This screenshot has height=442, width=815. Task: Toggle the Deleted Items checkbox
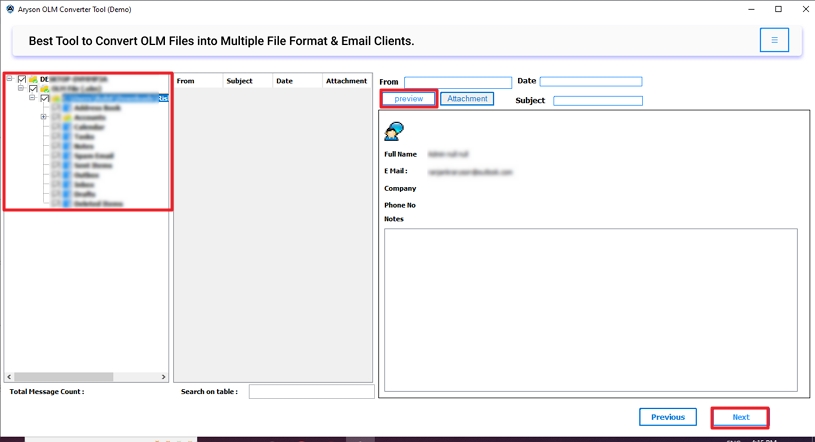56,204
